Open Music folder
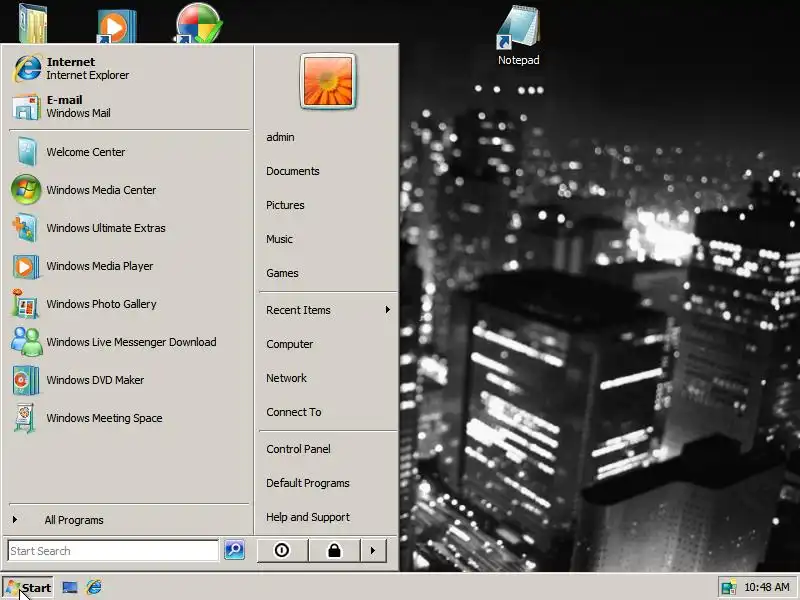The height and width of the screenshot is (600, 800). tap(280, 239)
